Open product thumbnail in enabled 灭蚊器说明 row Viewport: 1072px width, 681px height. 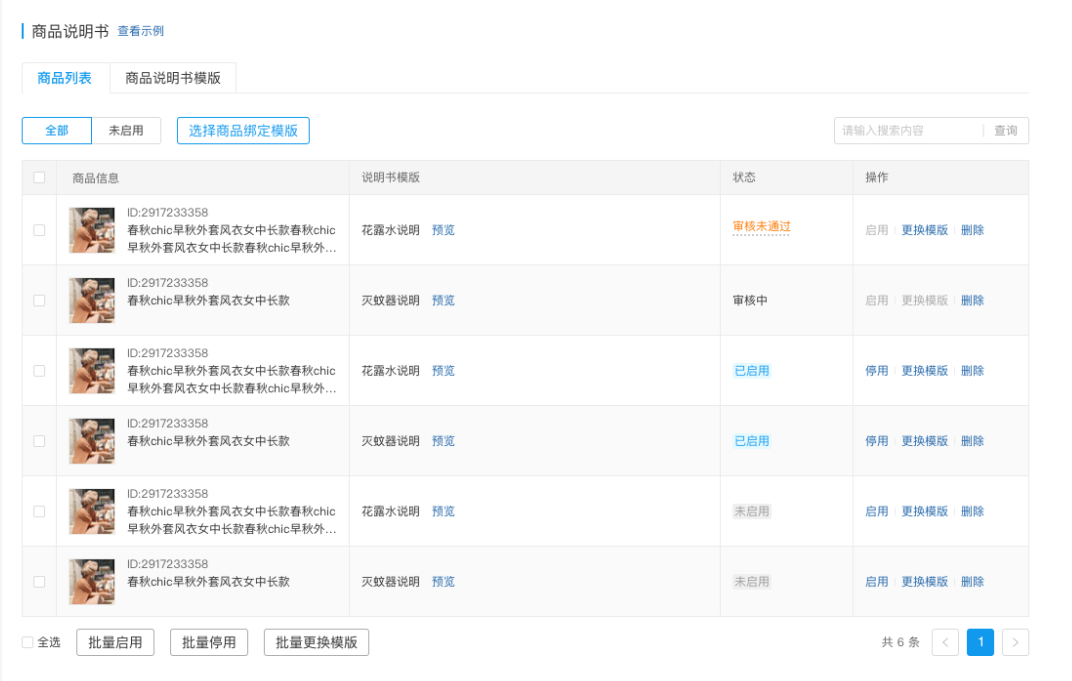92,442
